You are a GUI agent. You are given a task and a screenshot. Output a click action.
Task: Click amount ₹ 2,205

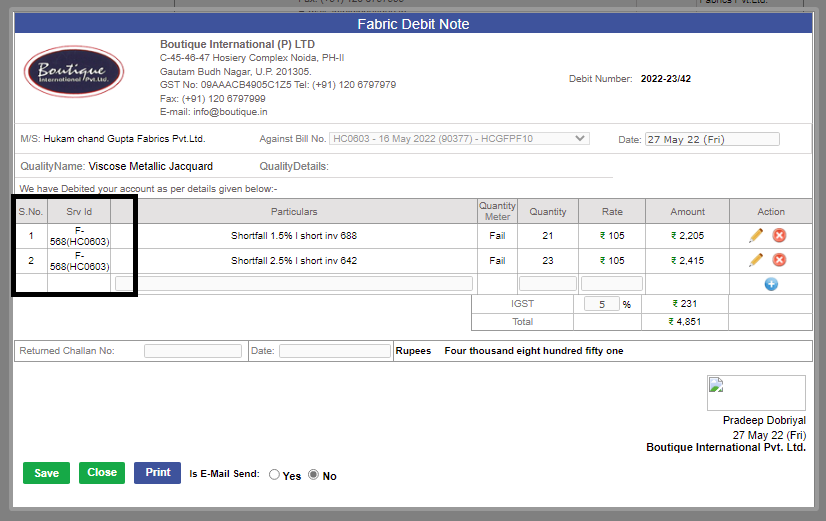(x=687, y=235)
